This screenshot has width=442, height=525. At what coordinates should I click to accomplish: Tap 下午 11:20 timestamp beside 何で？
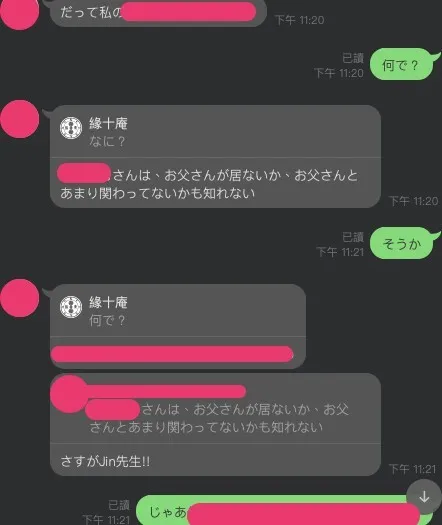point(339,73)
